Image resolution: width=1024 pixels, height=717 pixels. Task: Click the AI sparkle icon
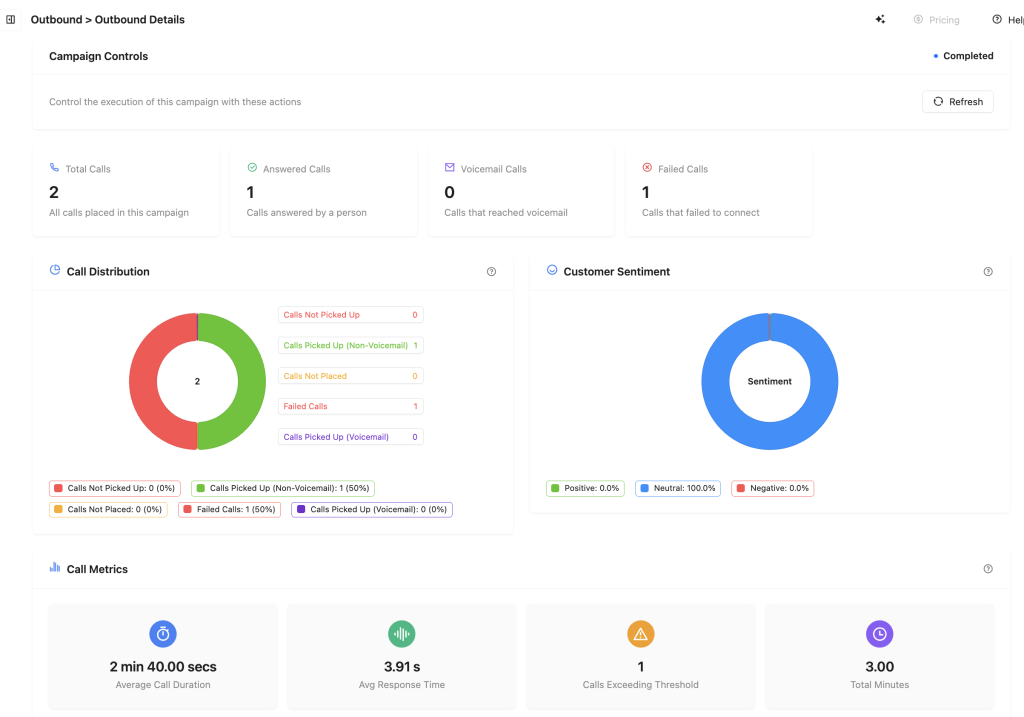coord(880,20)
